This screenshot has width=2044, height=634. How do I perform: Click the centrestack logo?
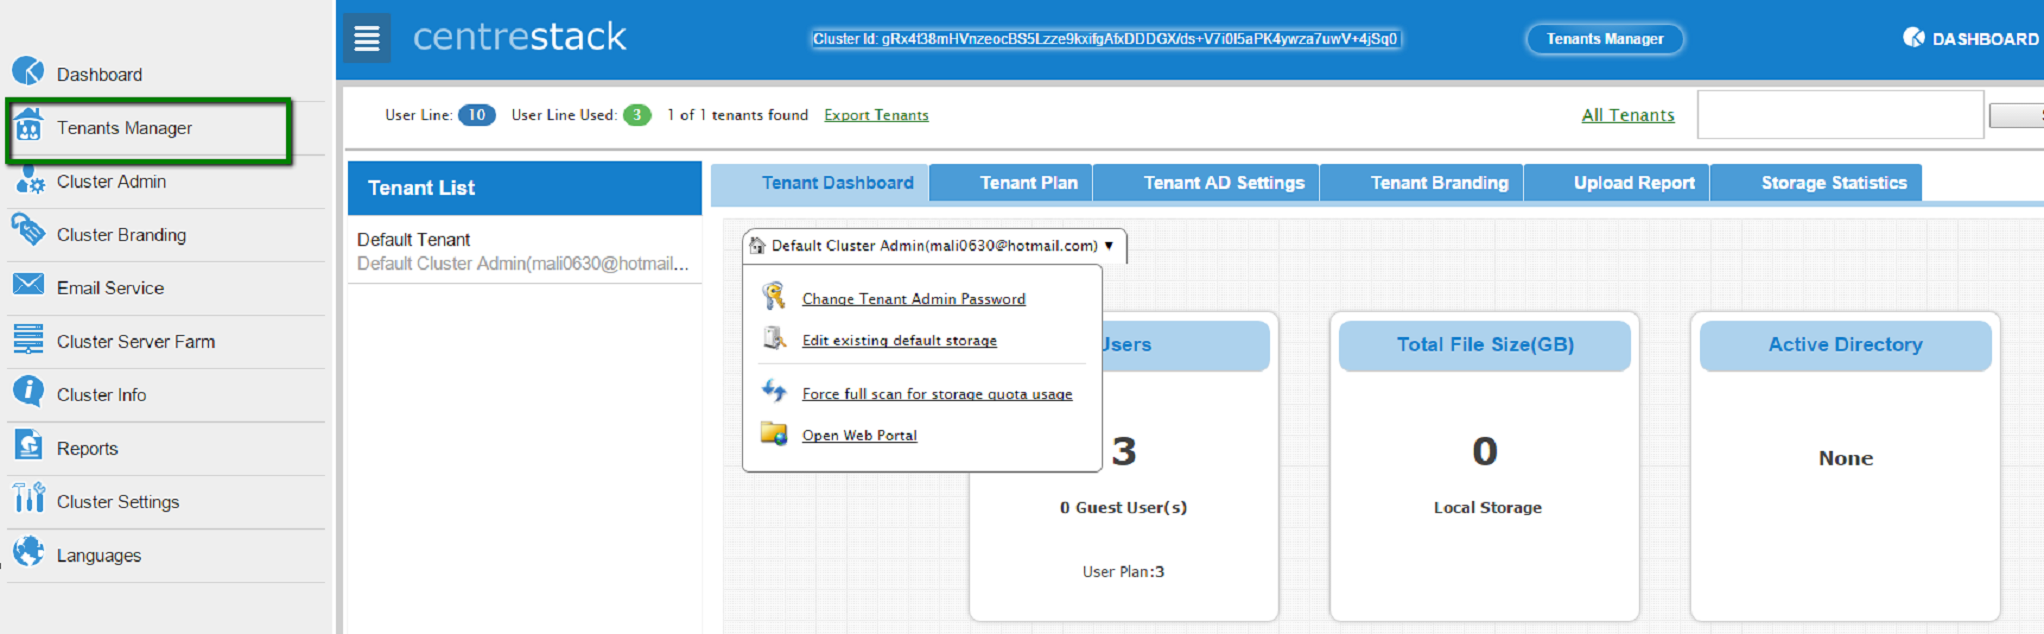point(519,37)
